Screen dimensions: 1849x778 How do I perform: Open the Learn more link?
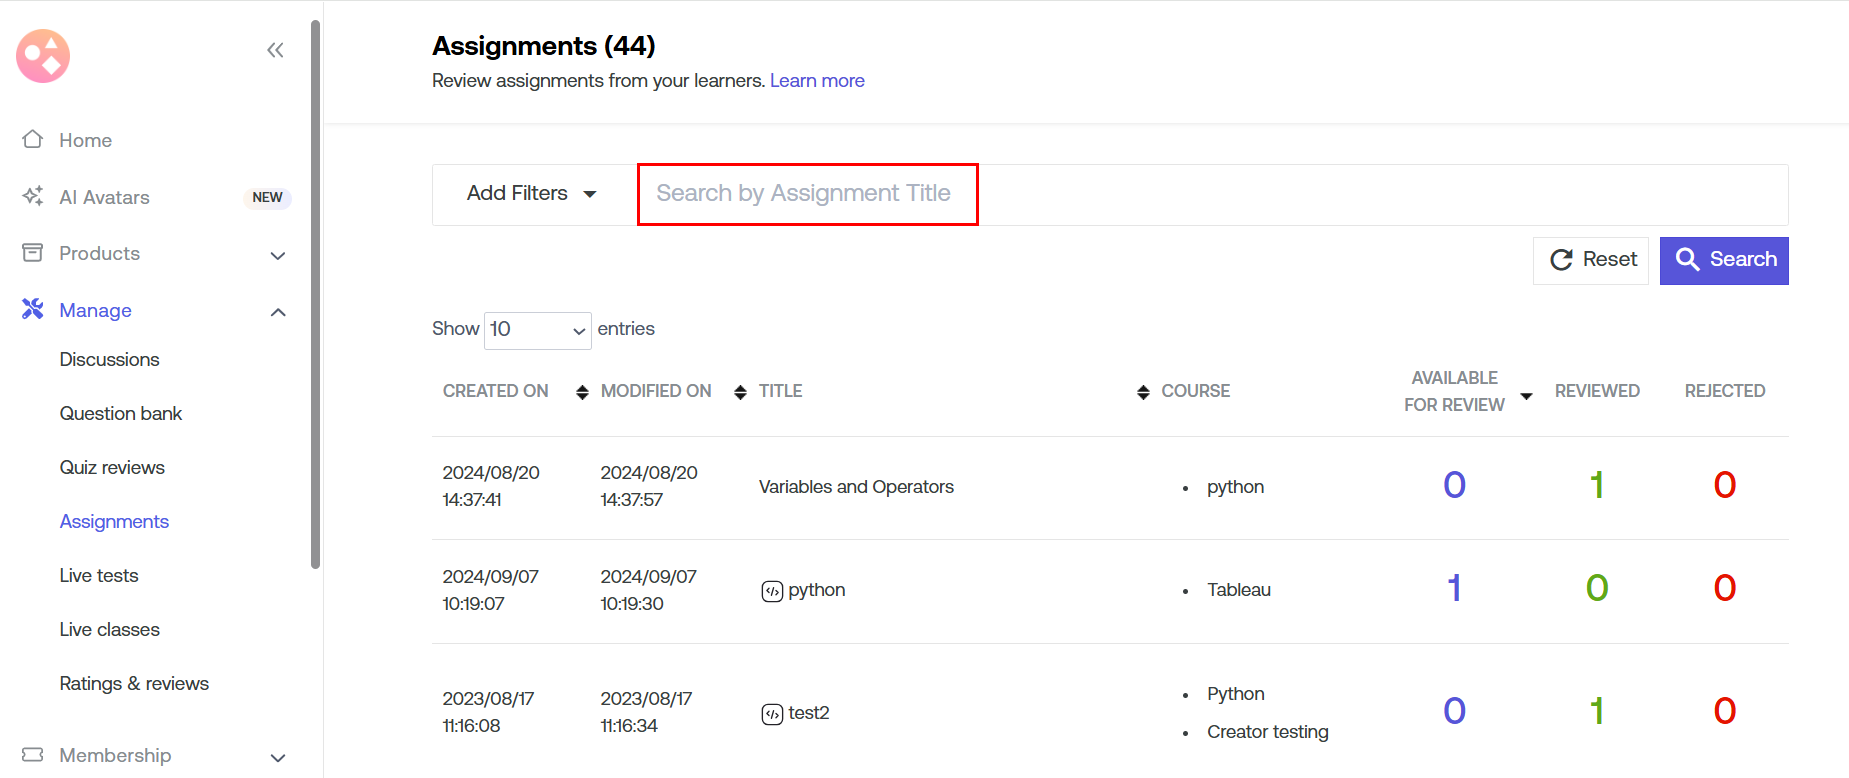[817, 81]
